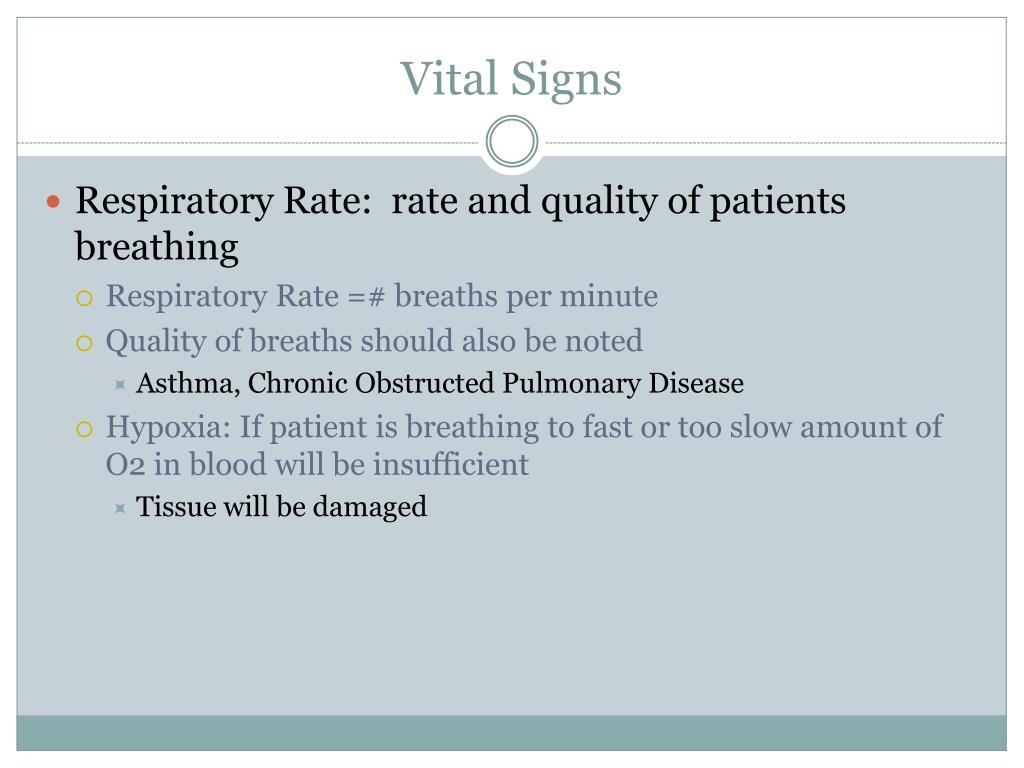Click the hollow bullet before Hypoxia line
This screenshot has height=768, width=1024.
pyautogui.click(x=84, y=429)
